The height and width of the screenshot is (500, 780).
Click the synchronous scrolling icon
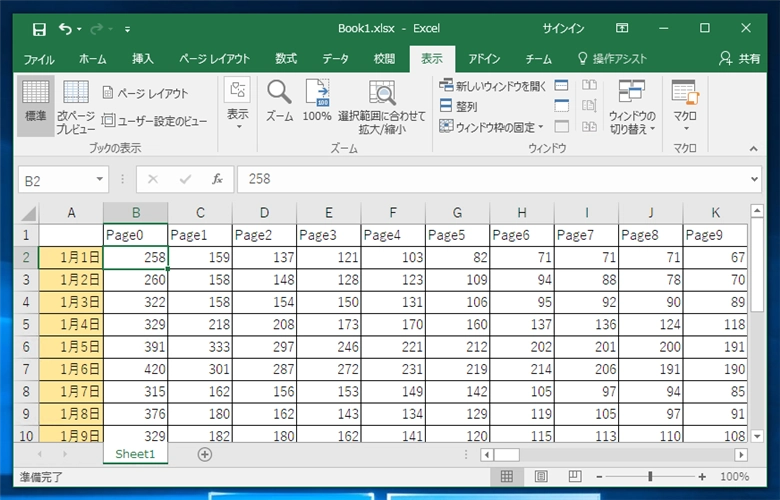click(x=589, y=105)
